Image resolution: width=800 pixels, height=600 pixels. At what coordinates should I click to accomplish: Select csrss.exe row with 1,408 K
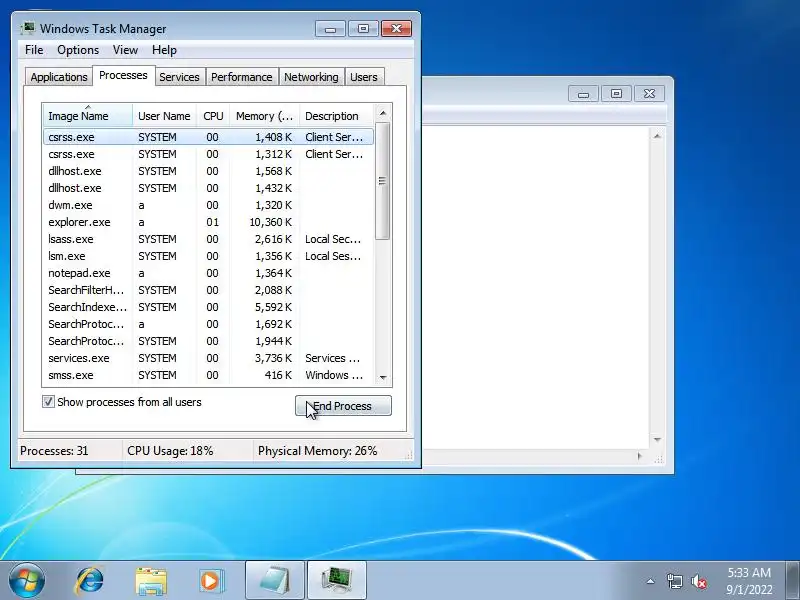(208, 137)
